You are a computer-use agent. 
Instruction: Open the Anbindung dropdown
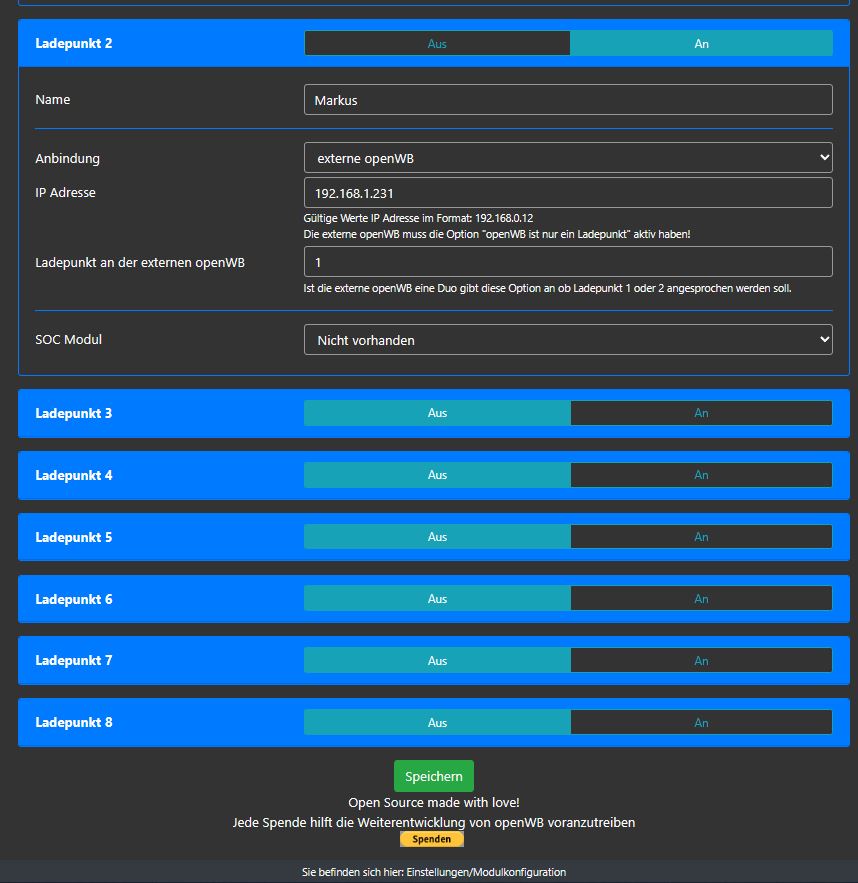point(568,158)
